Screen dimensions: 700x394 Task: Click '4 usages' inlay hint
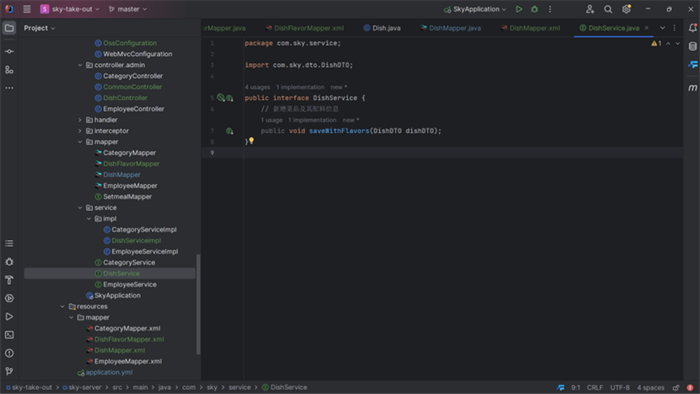257,87
